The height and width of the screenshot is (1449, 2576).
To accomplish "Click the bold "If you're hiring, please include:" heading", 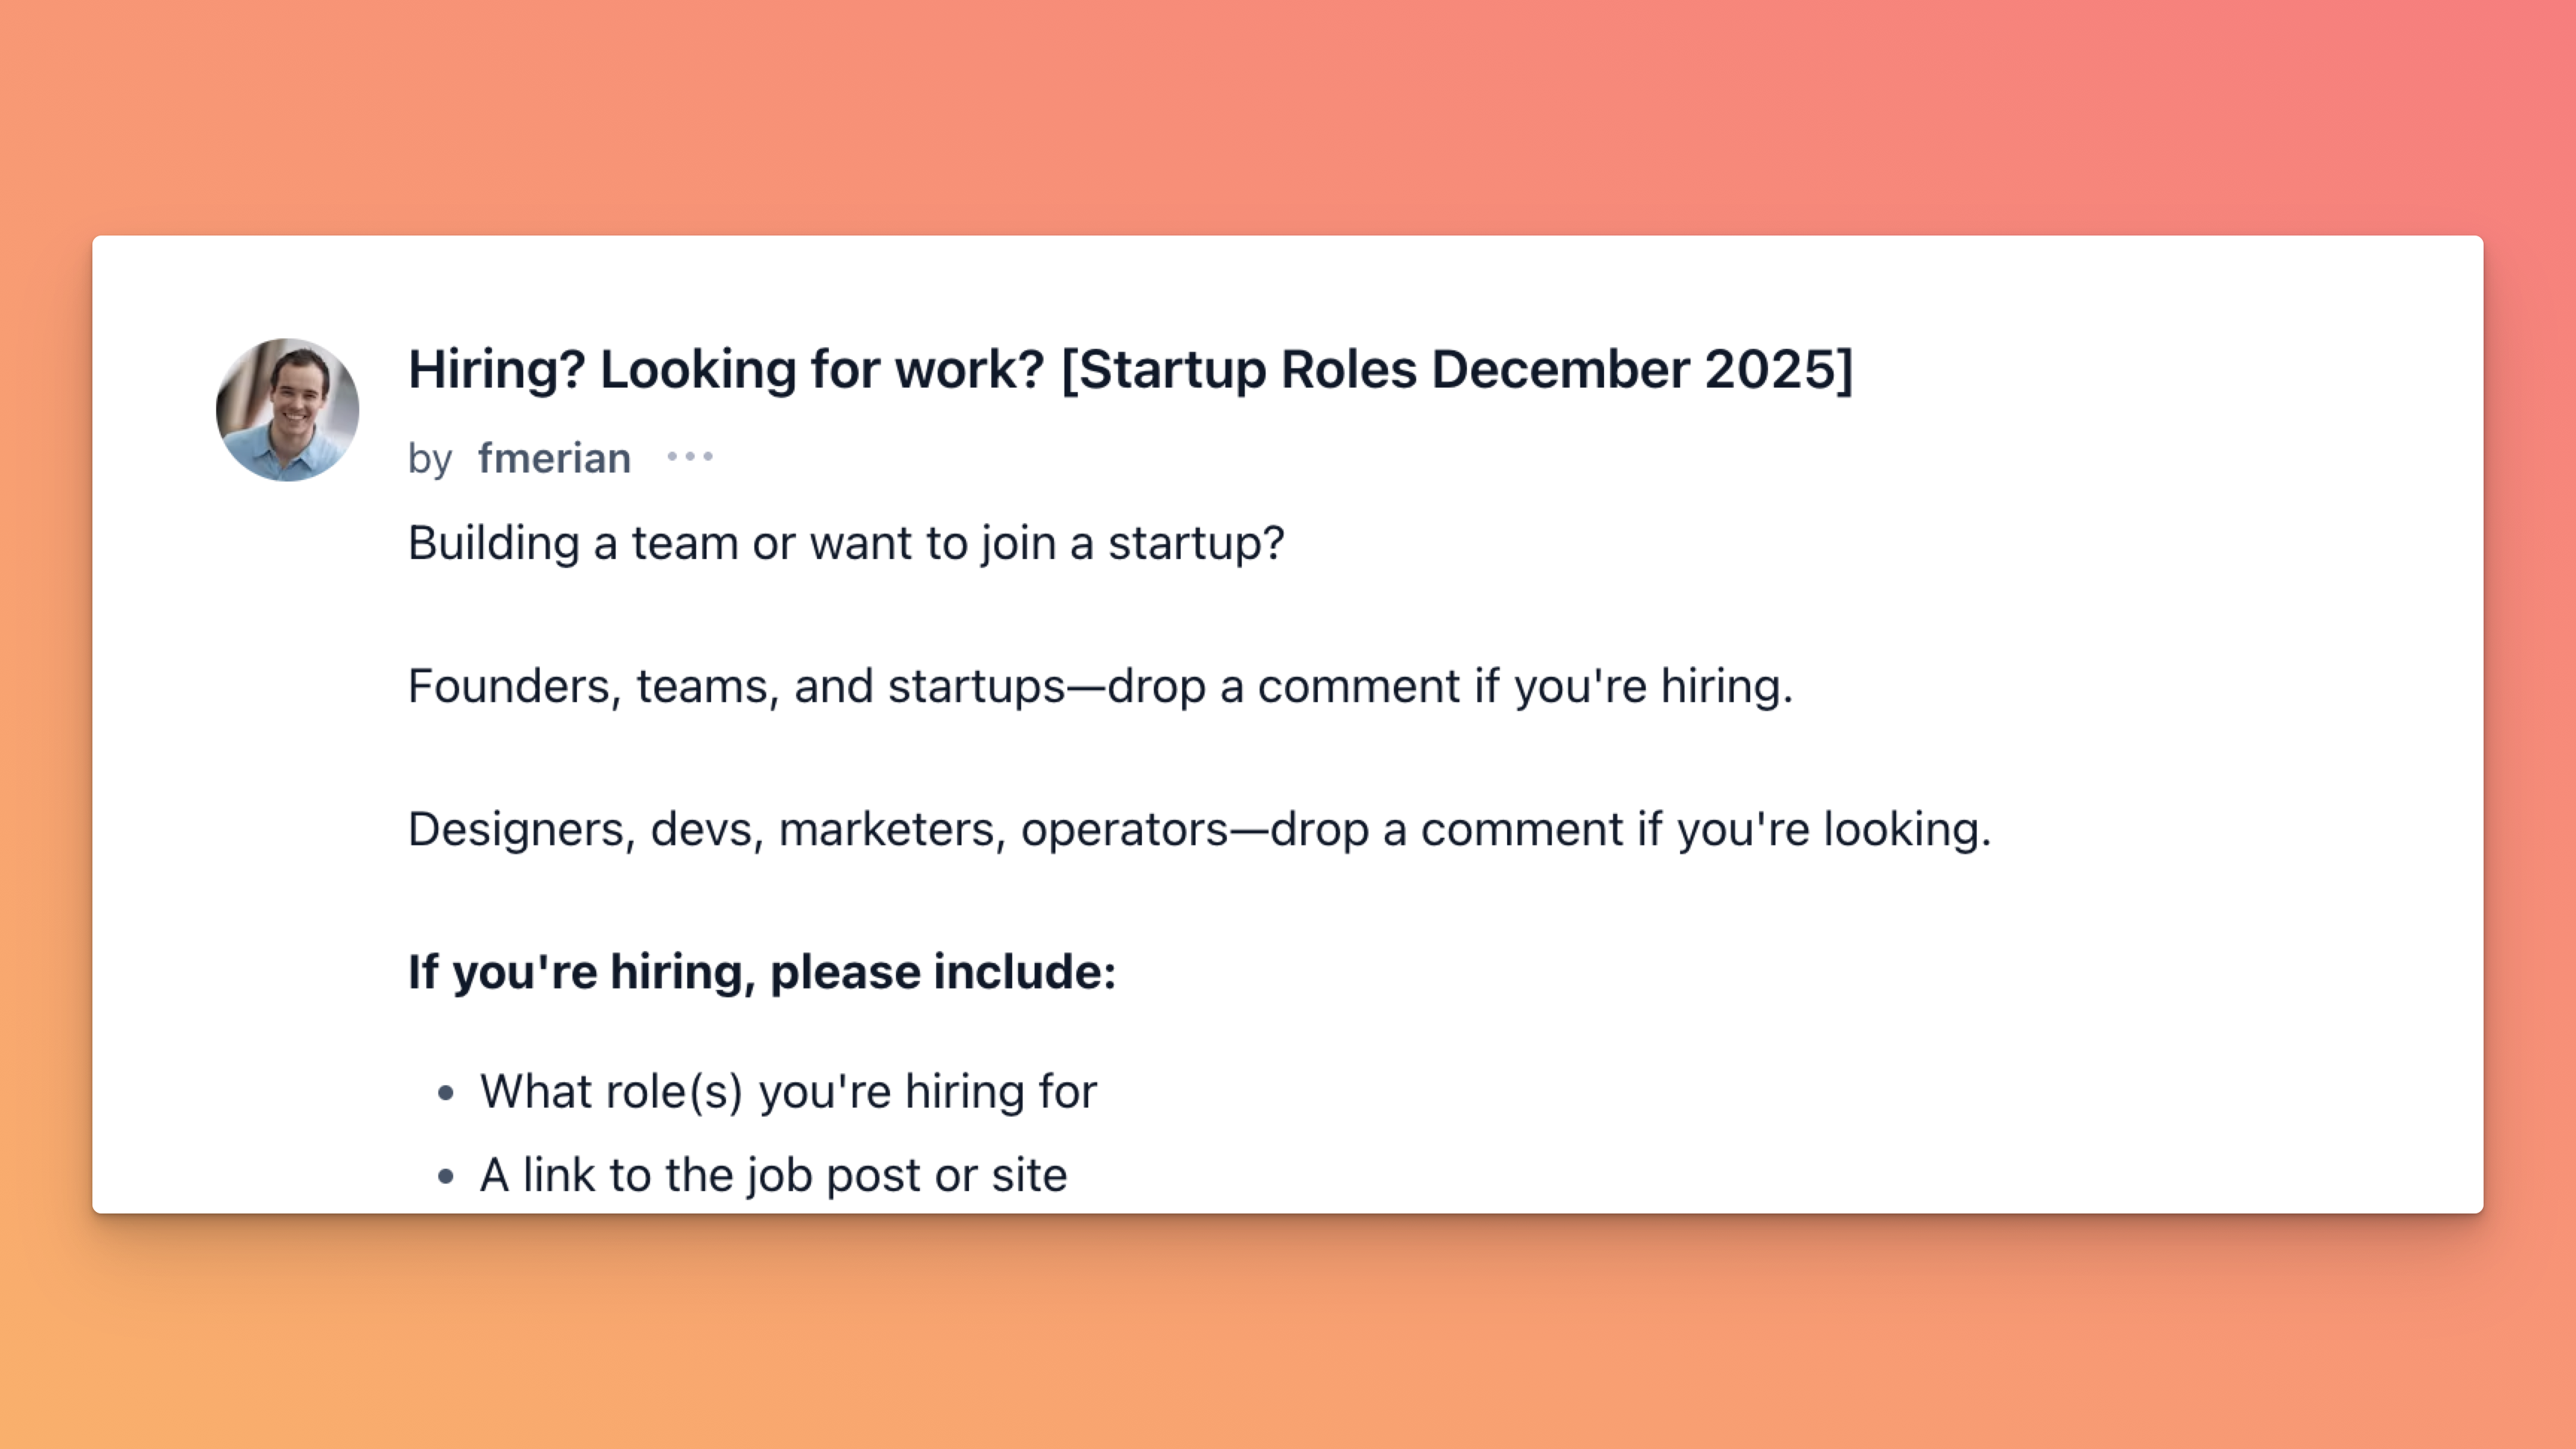I will pyautogui.click(x=762, y=972).
